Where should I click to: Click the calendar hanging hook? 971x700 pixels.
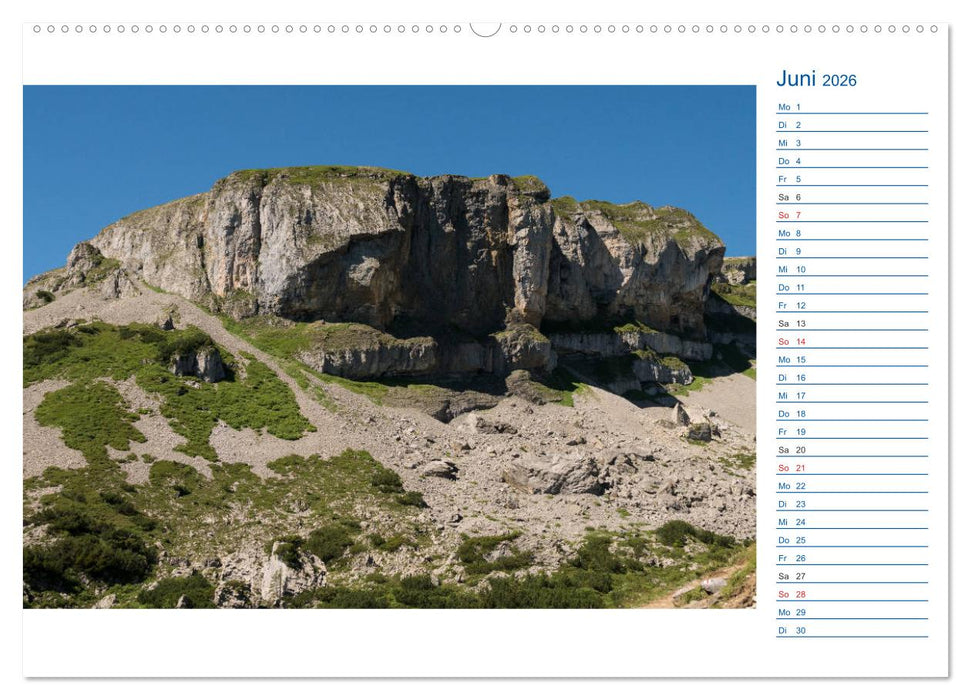(485, 27)
